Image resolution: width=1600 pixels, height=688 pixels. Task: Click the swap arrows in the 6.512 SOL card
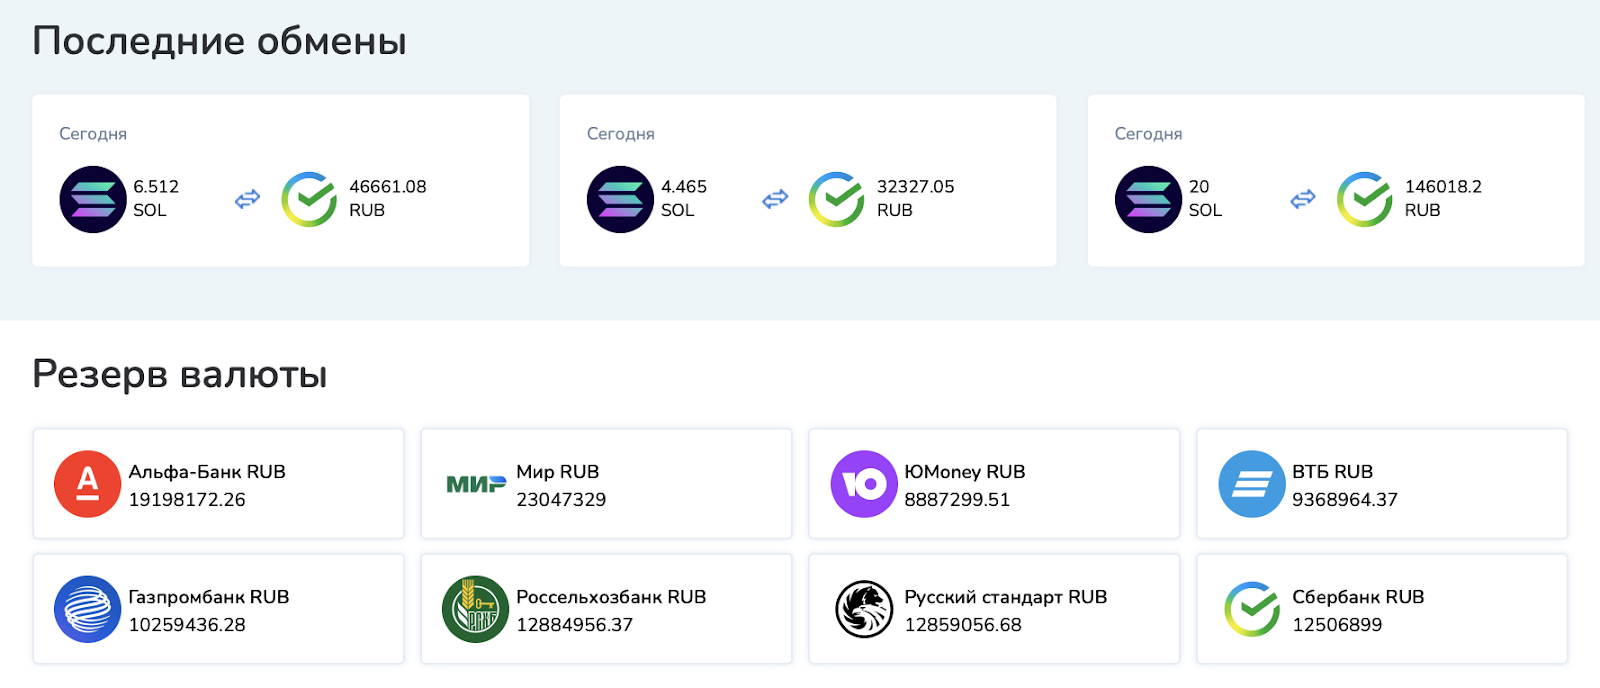pos(247,199)
